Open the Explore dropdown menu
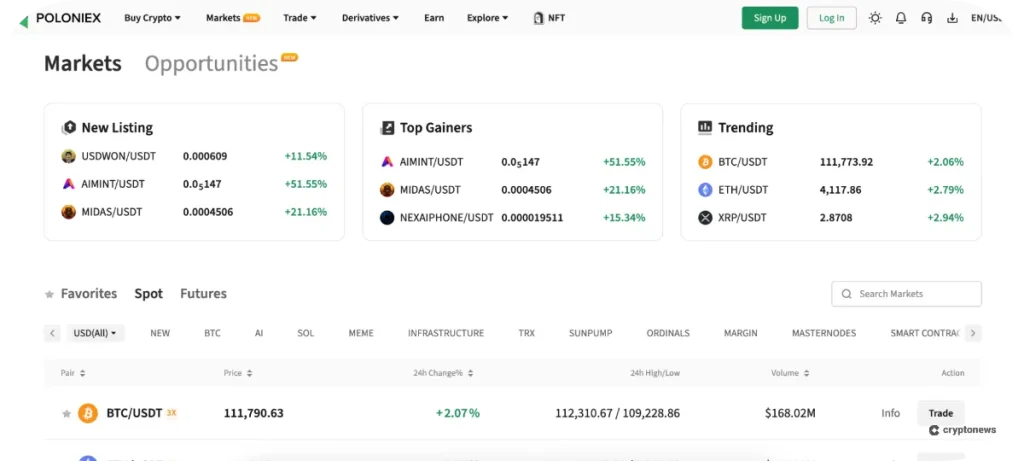Image resolution: width=1024 pixels, height=461 pixels. click(487, 18)
